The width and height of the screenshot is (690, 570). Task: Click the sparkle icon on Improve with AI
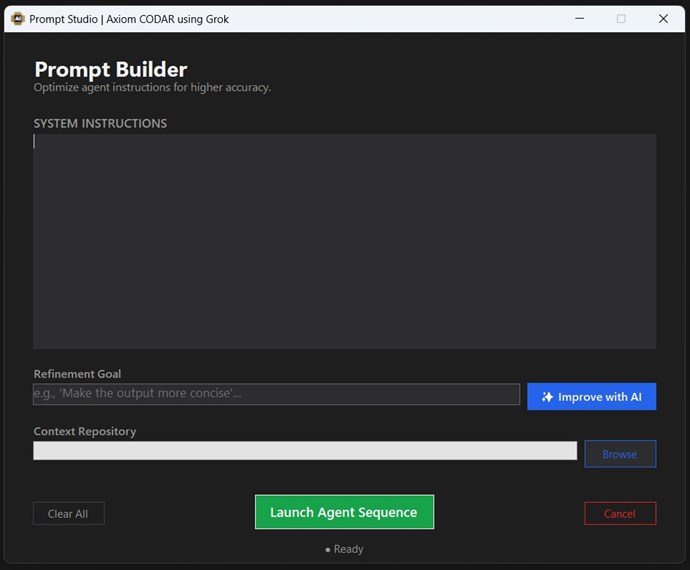click(547, 397)
